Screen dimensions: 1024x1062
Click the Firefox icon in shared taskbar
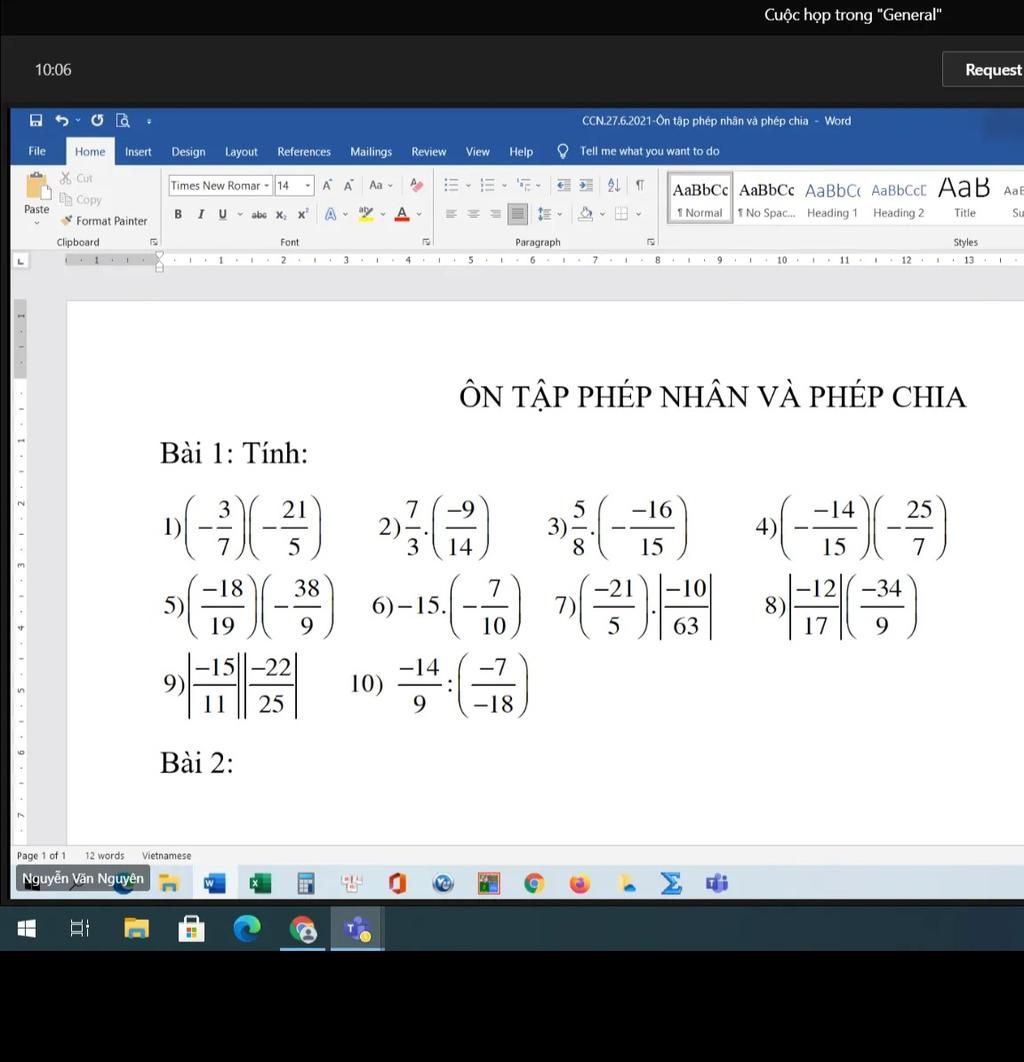580,883
